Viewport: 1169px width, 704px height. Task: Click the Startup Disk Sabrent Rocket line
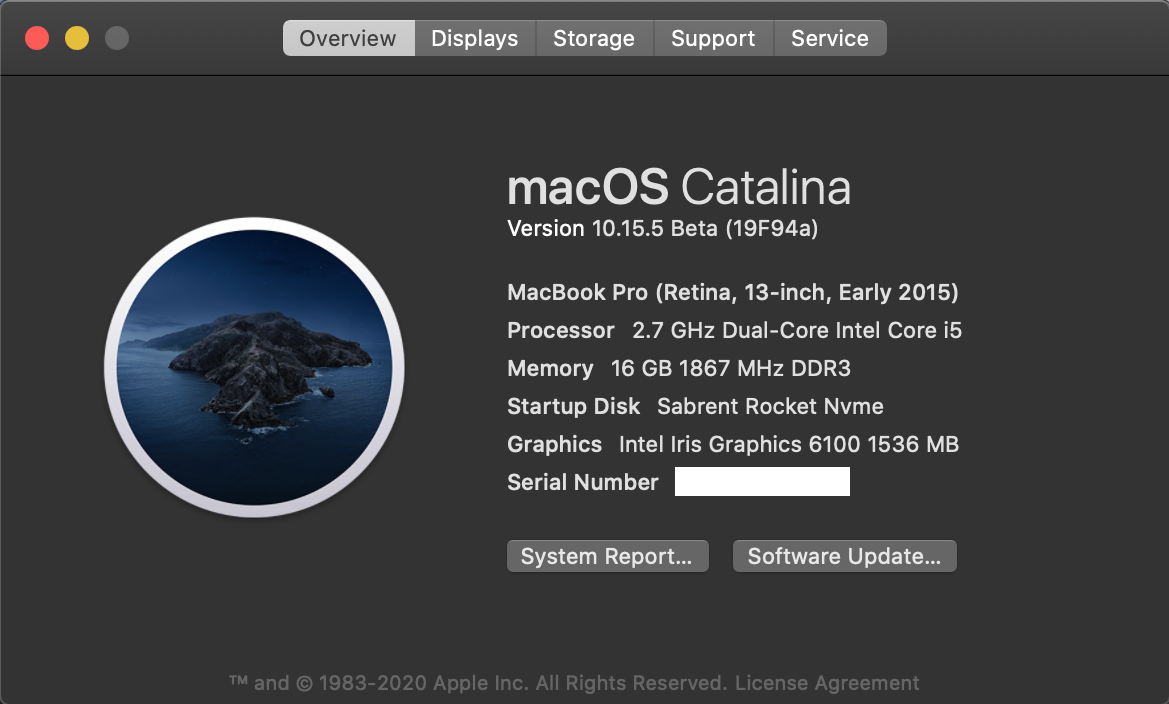click(695, 407)
